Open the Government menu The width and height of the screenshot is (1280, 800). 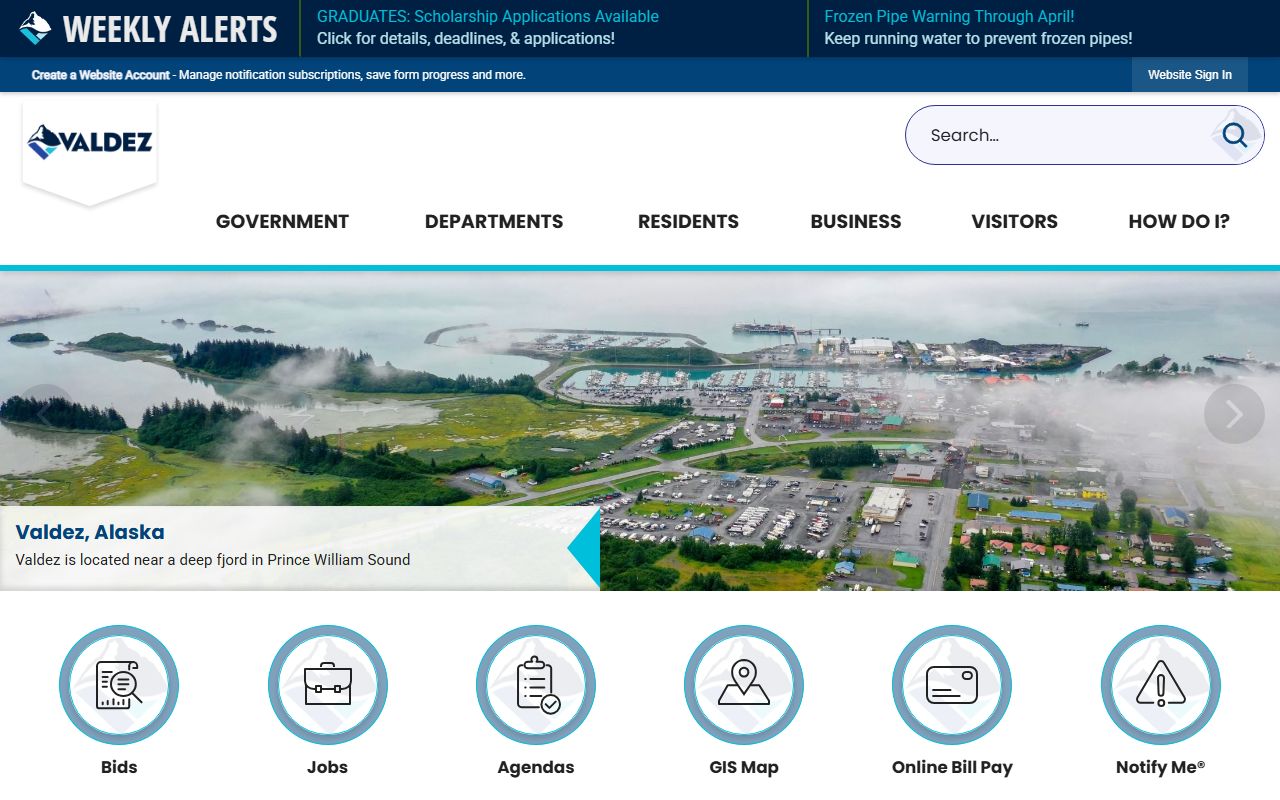(x=282, y=222)
